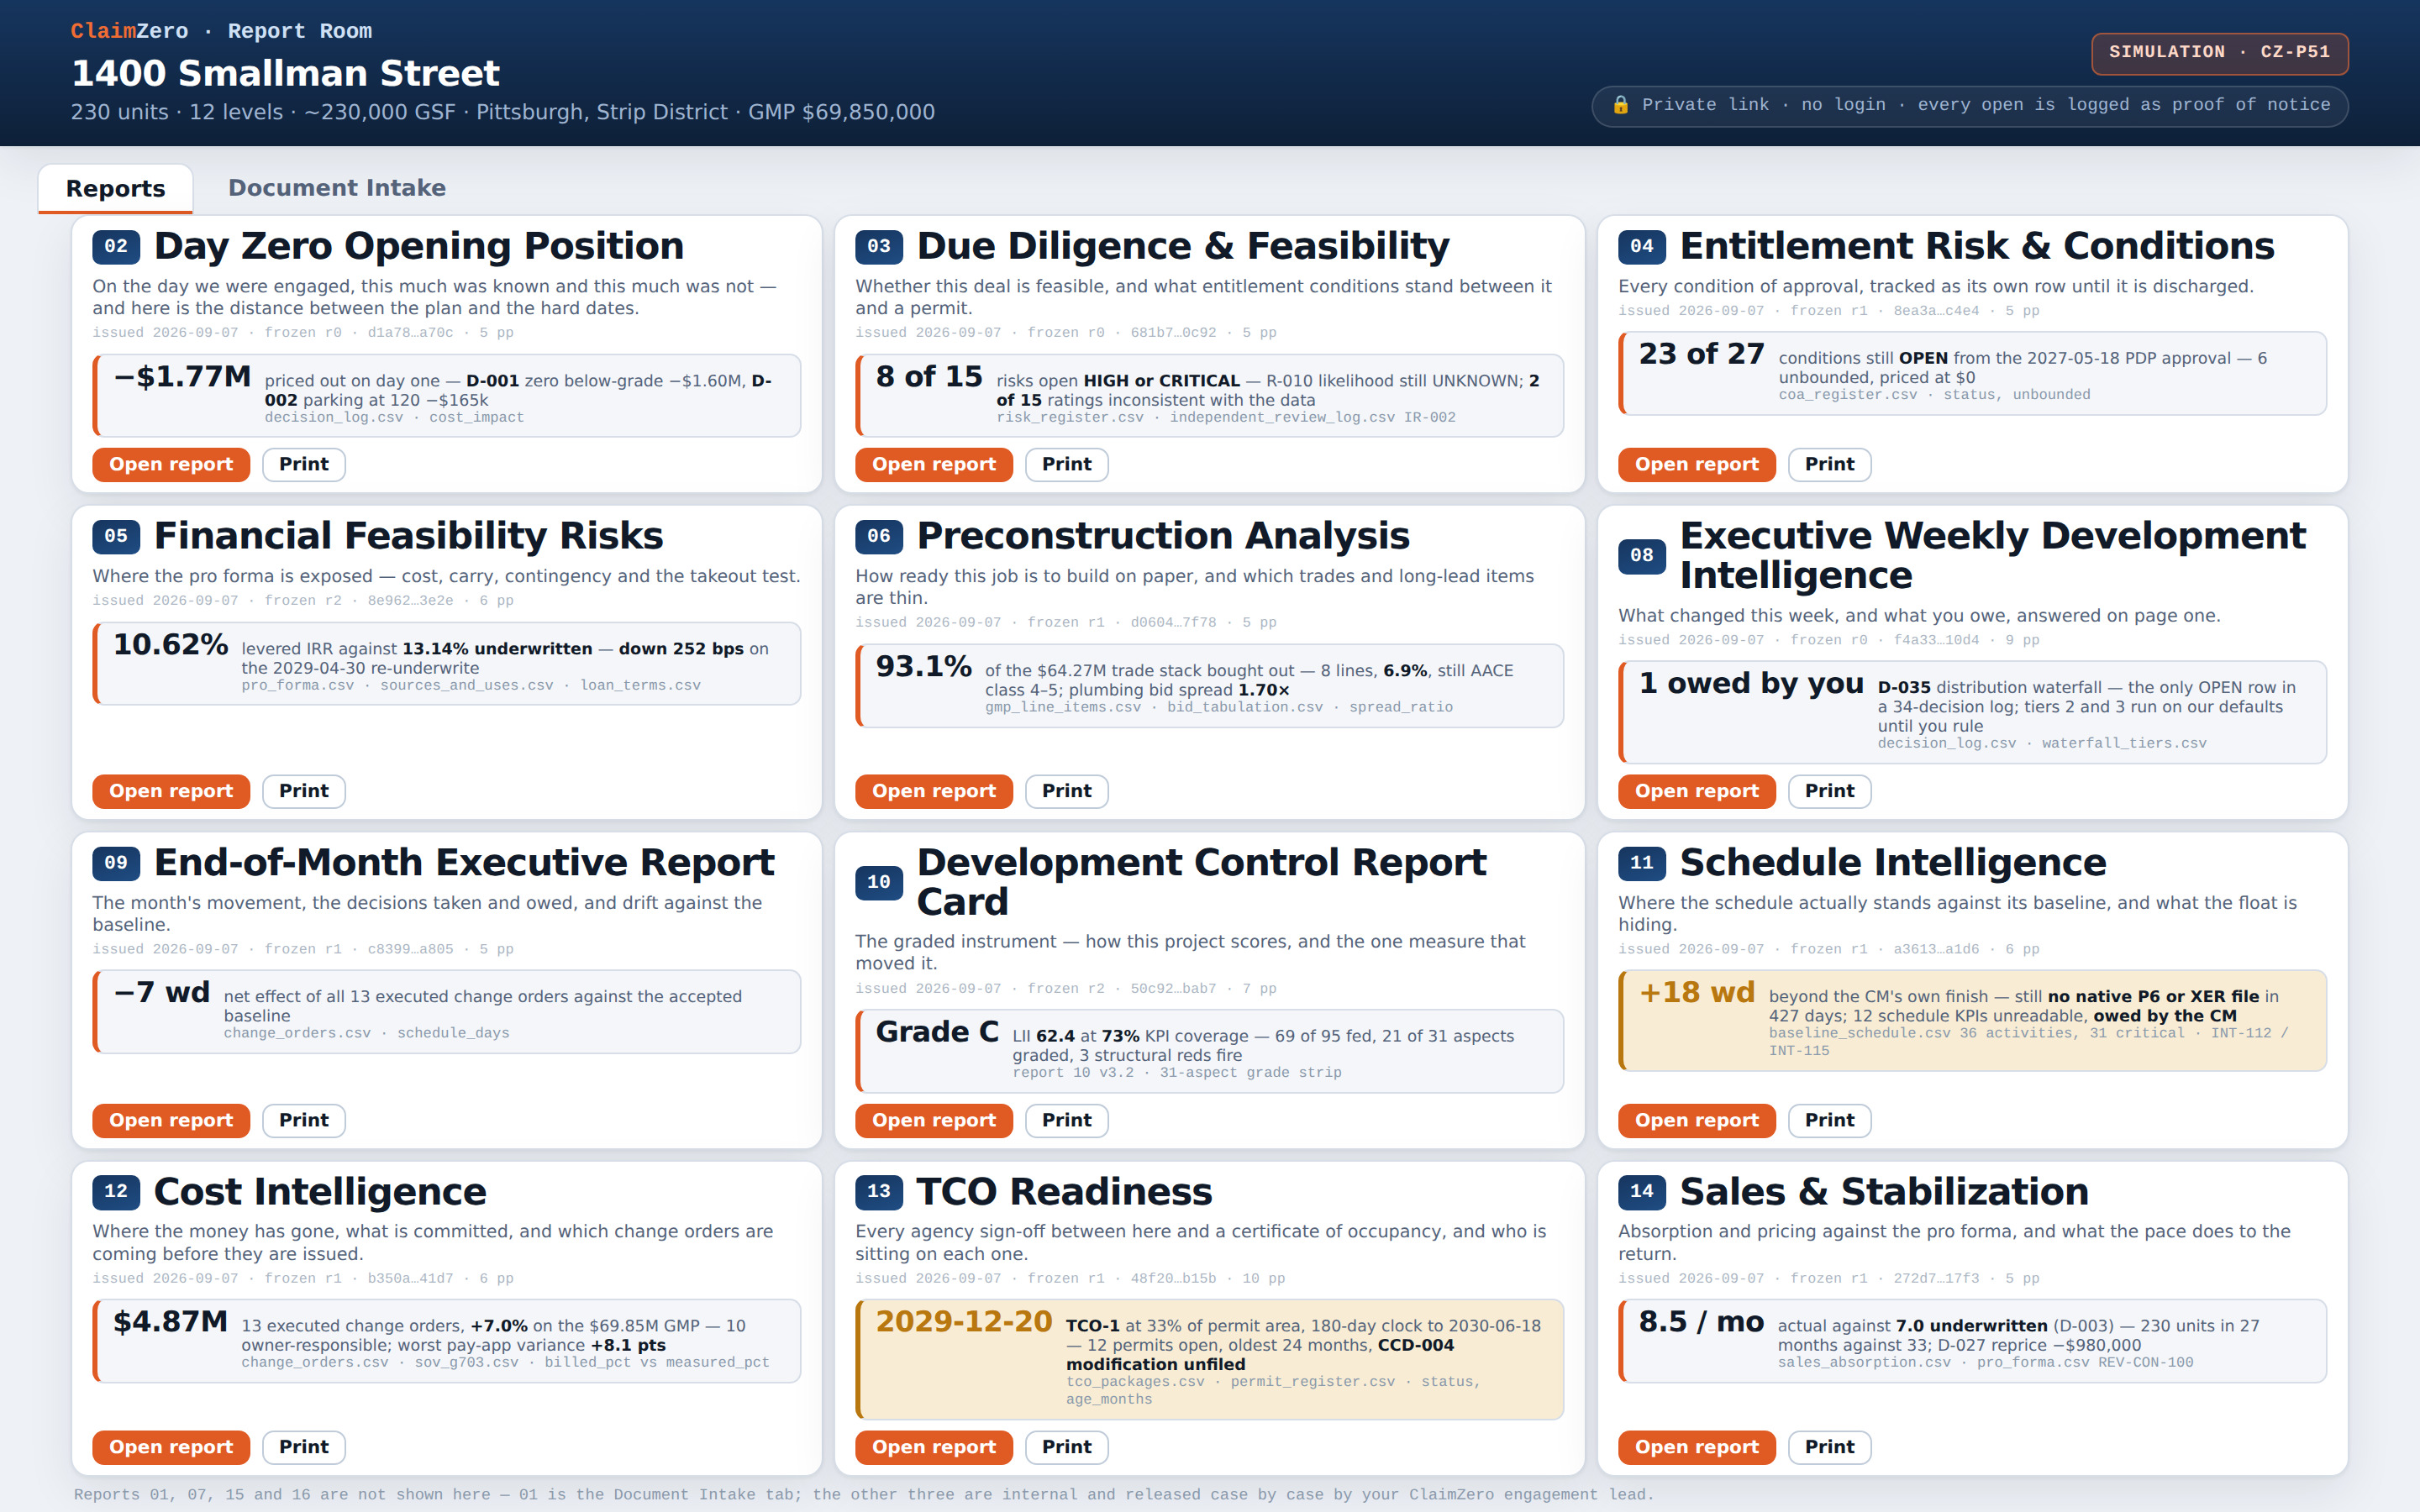The width and height of the screenshot is (2420, 1512).
Task: Click the 13 badge on TCO Readiness card
Action: pos(879,1191)
